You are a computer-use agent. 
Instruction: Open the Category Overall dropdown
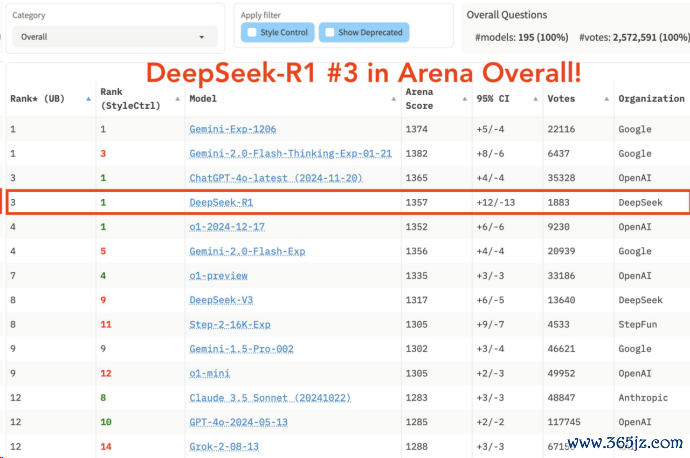[x=115, y=37]
